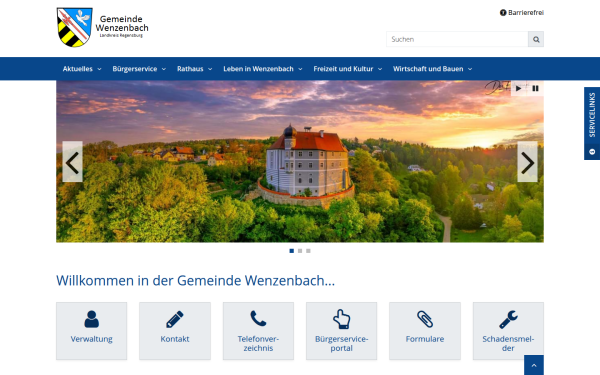The width and height of the screenshot is (600, 375).
Task: Click Willkommen in der Gemeinde Wenzenbach heading
Action: (196, 280)
